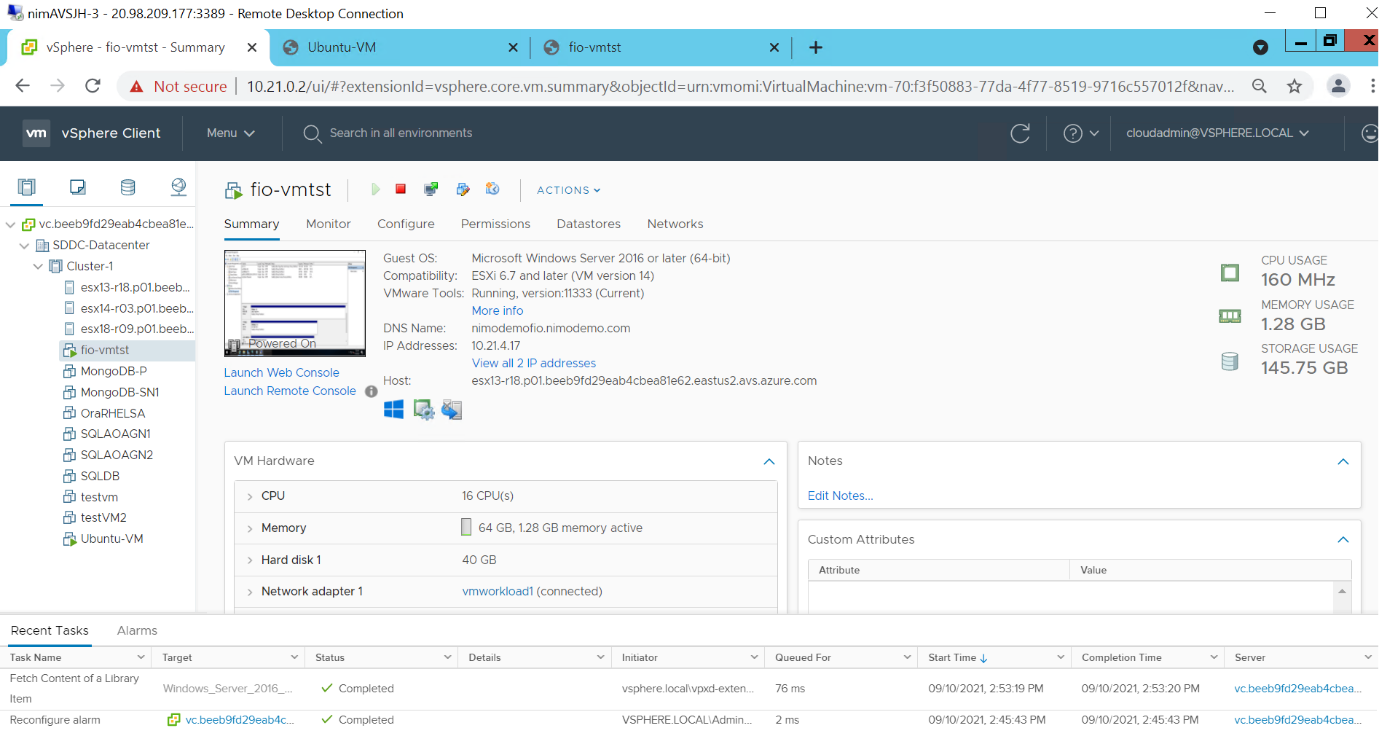The width and height of the screenshot is (1384, 733).
Task: Click the memory usage bar beside 64 GB
Action: (x=466, y=527)
